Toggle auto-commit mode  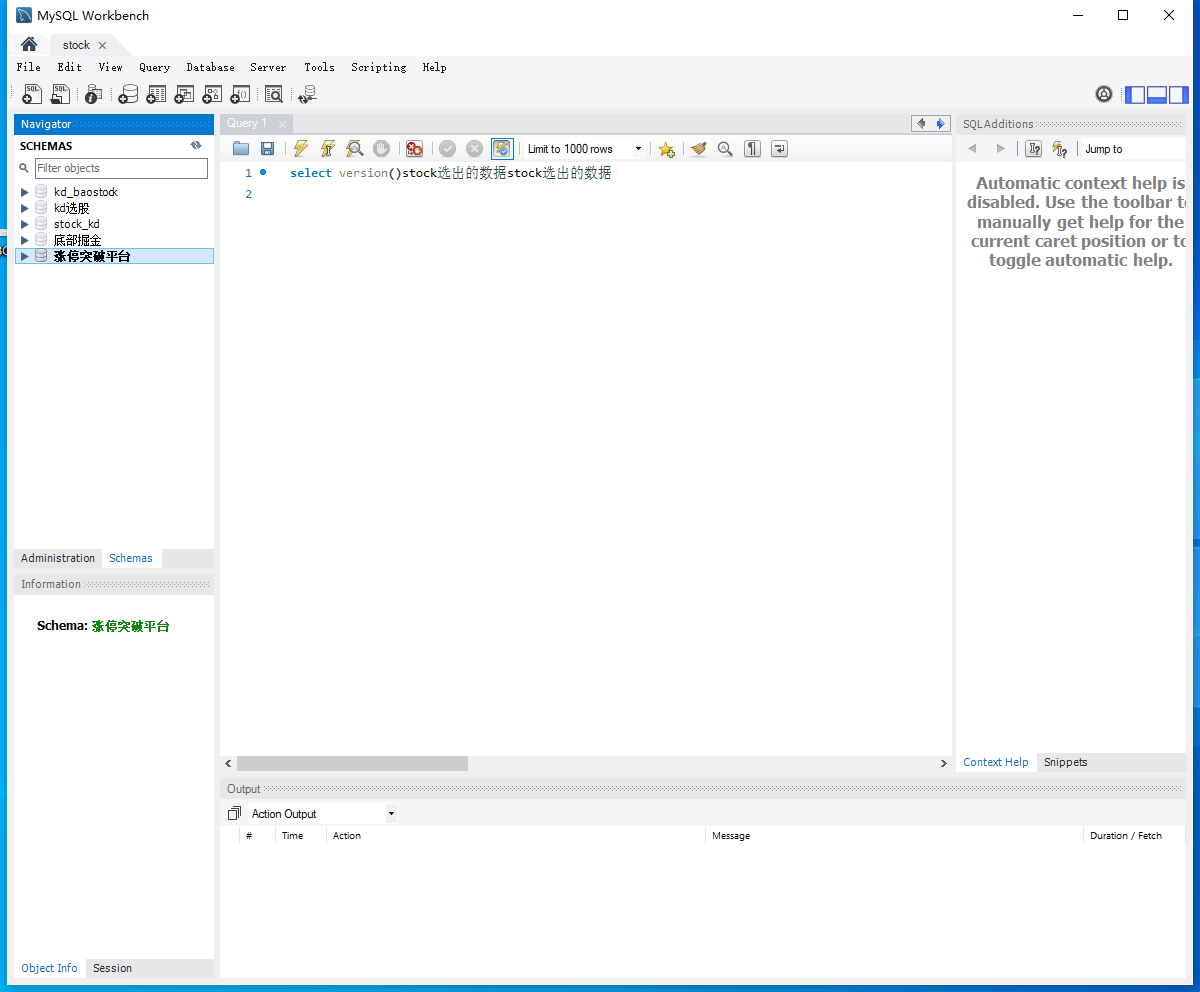point(502,149)
